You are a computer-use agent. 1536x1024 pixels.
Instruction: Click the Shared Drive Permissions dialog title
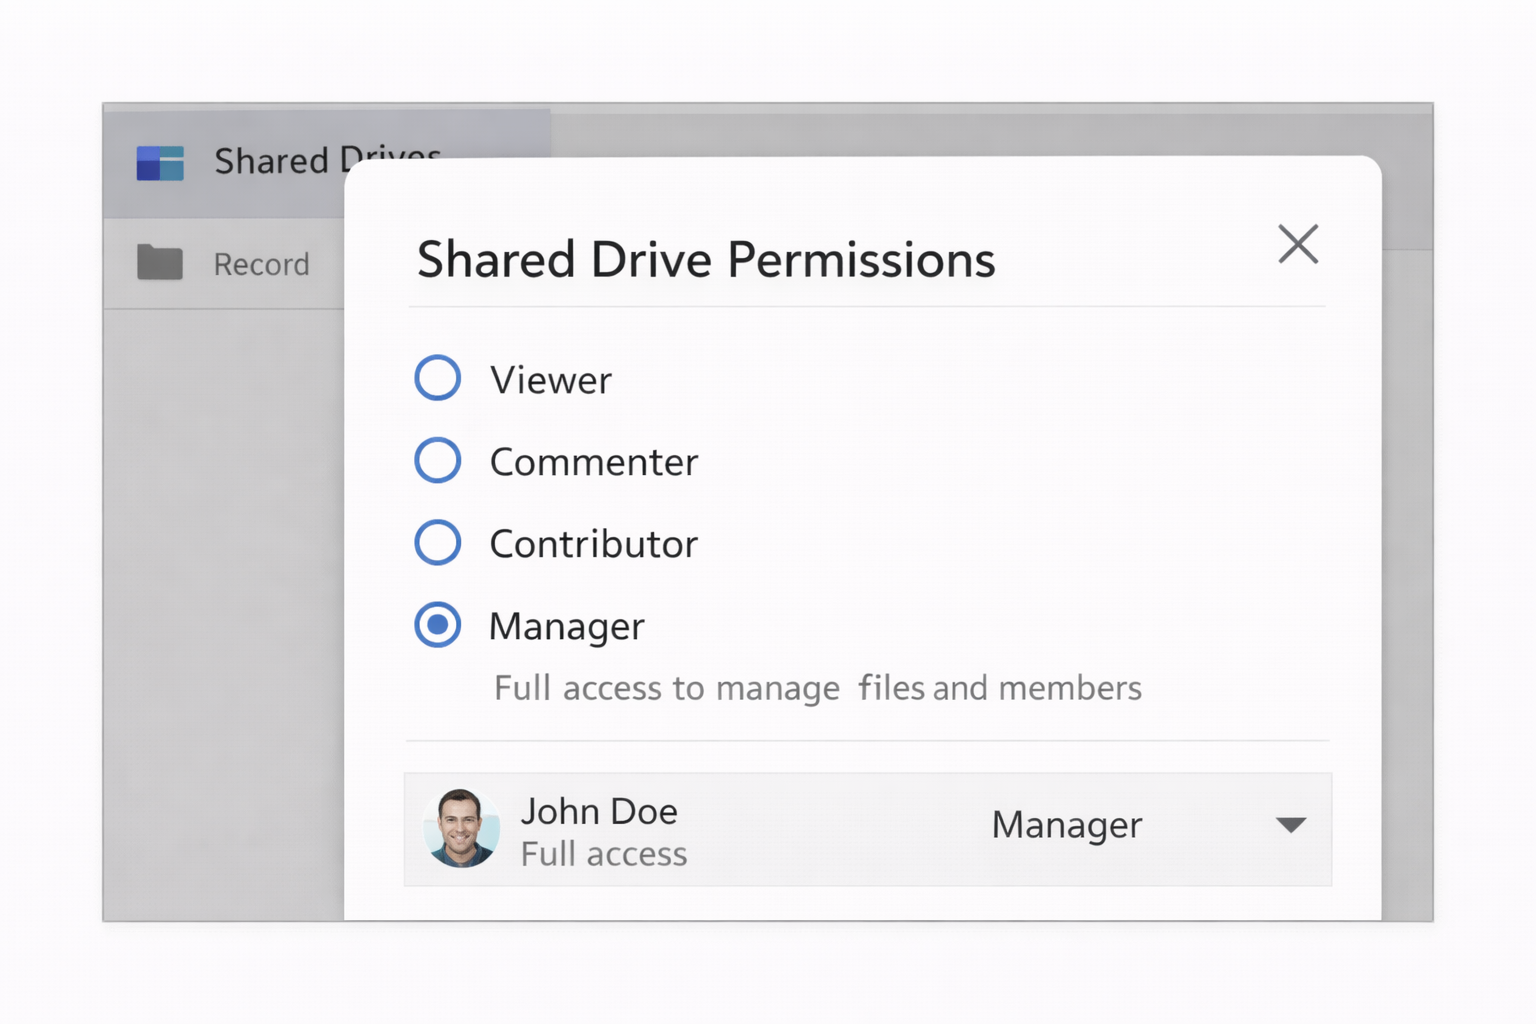click(706, 260)
